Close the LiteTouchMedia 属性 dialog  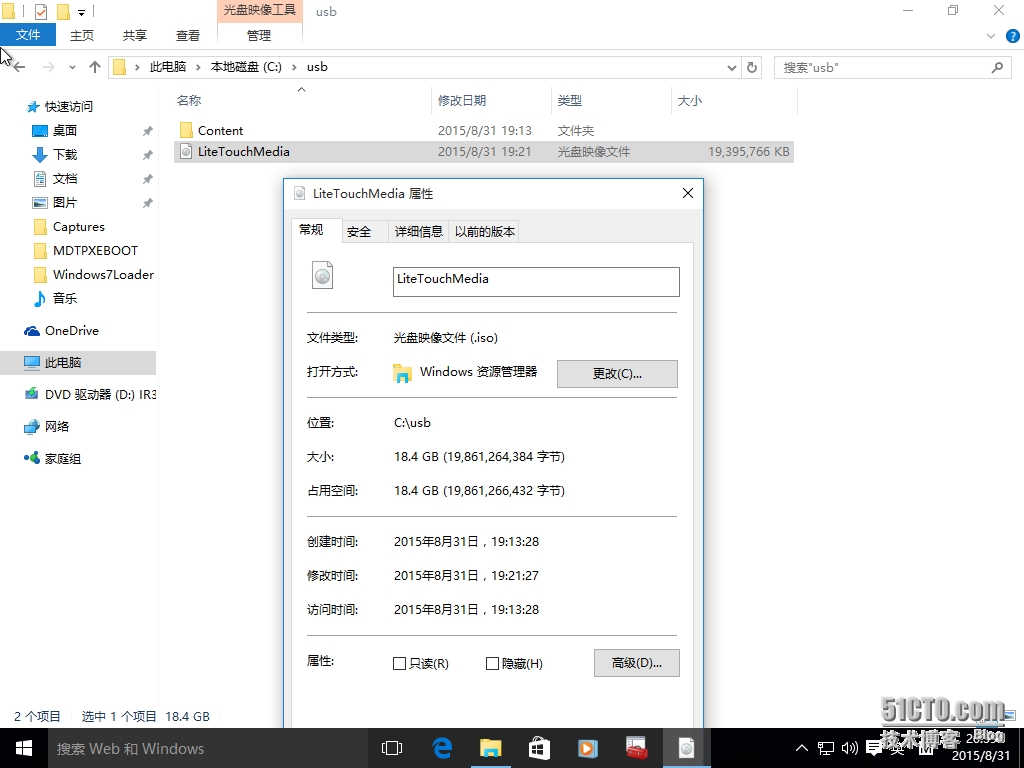[688, 193]
